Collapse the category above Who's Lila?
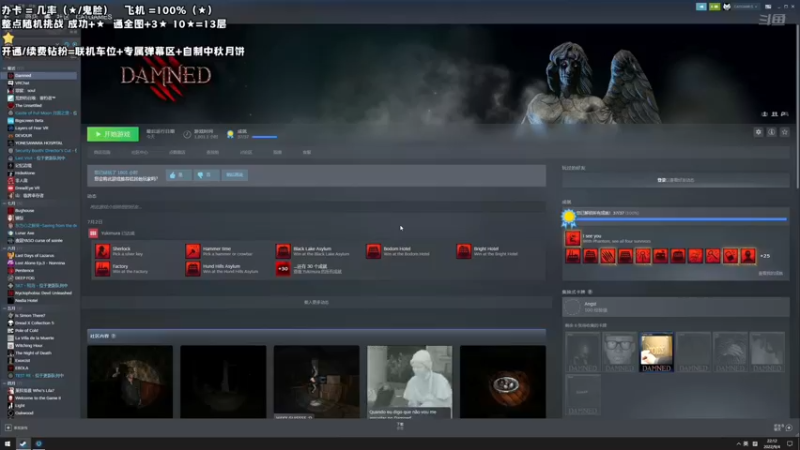The width and height of the screenshot is (800, 450). (x=5, y=383)
